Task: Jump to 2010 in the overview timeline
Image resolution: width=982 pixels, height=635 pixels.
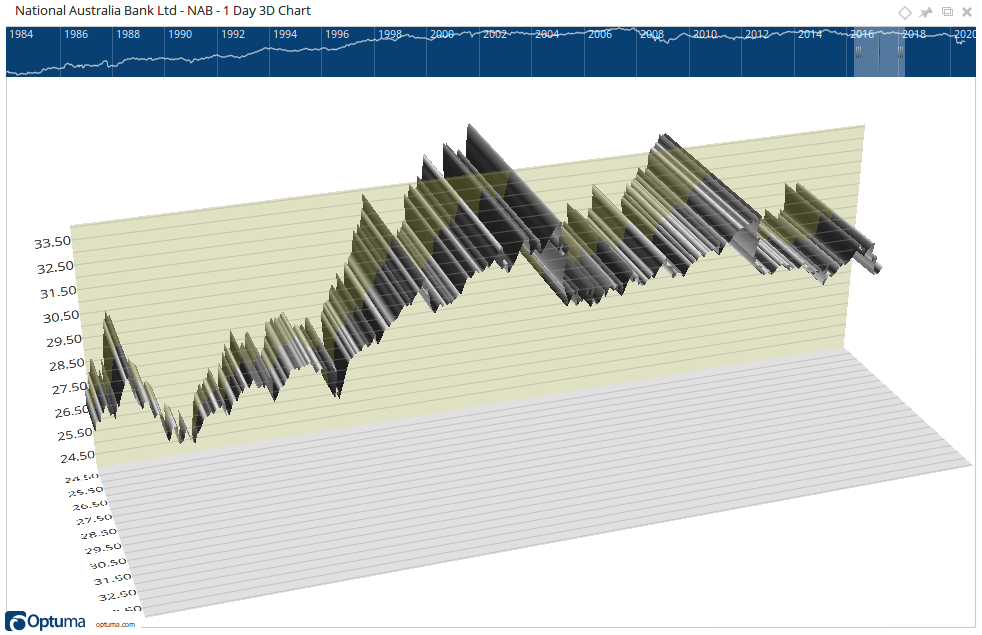Action: pyautogui.click(x=705, y=34)
